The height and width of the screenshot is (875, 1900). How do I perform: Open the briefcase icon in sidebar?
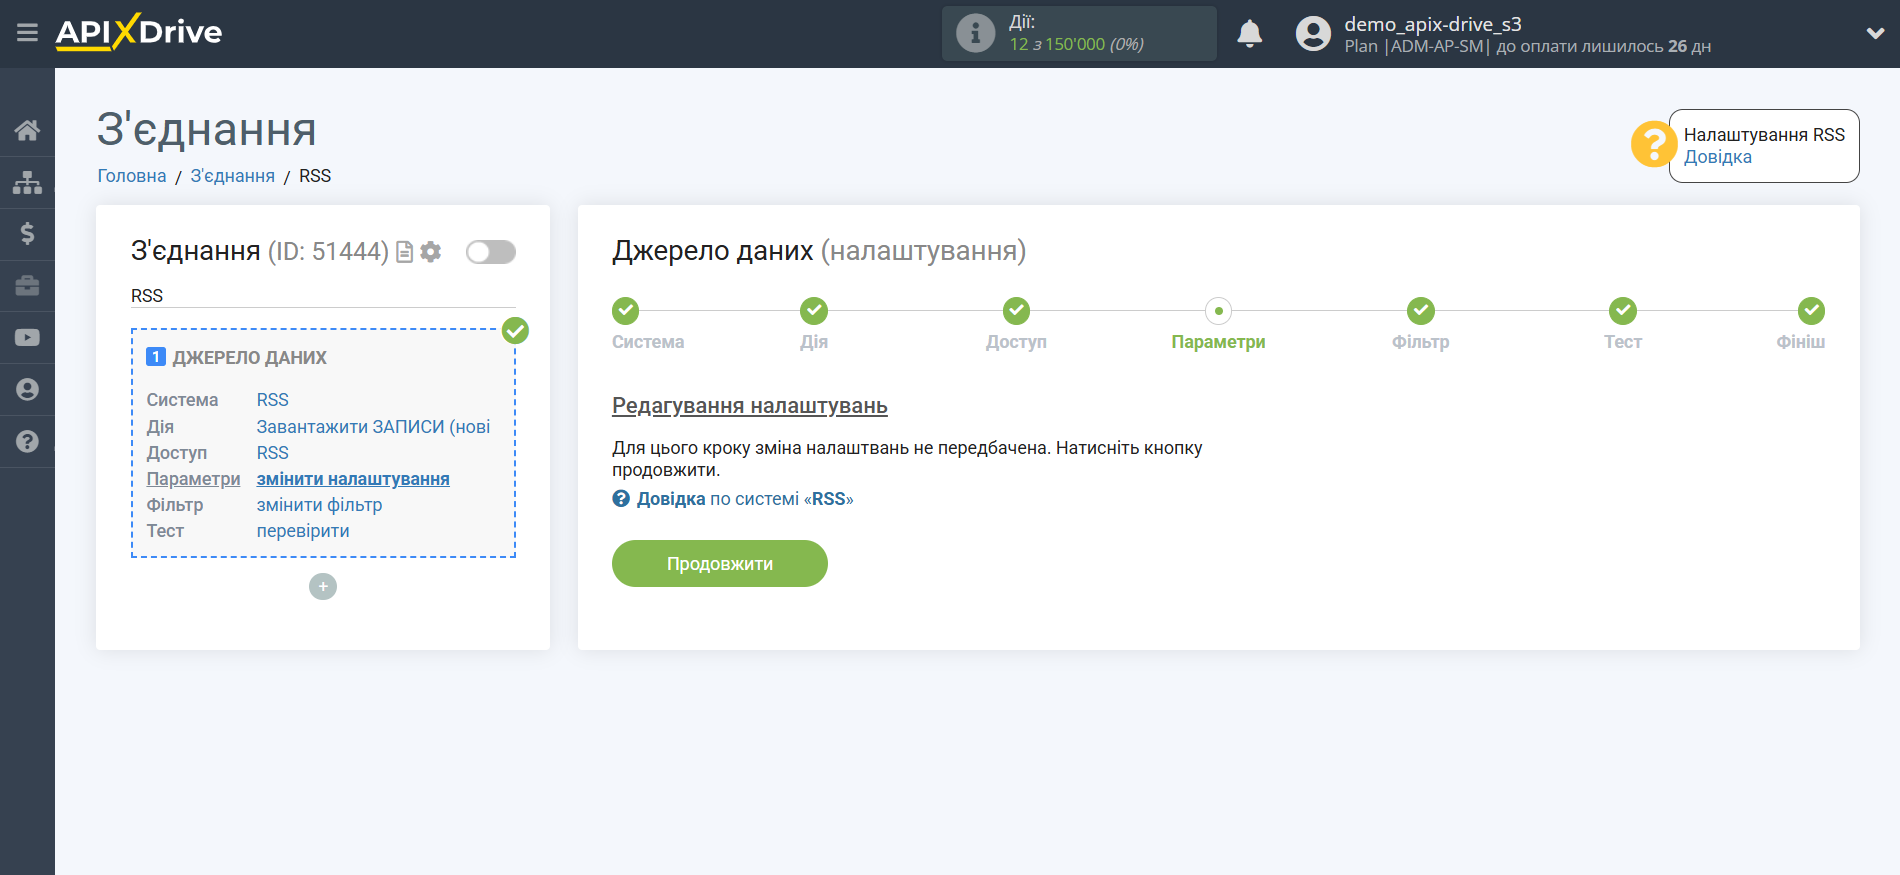click(x=27, y=286)
